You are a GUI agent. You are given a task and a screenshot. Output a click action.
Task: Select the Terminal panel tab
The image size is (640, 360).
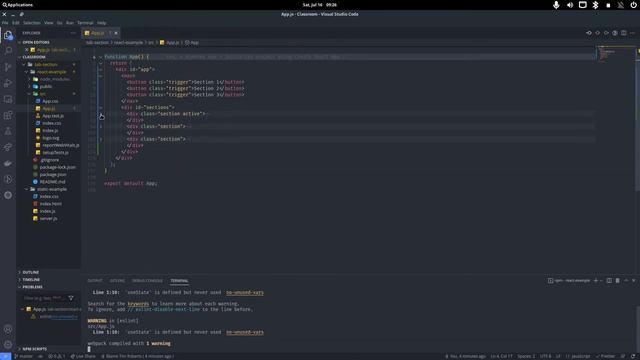(x=179, y=281)
